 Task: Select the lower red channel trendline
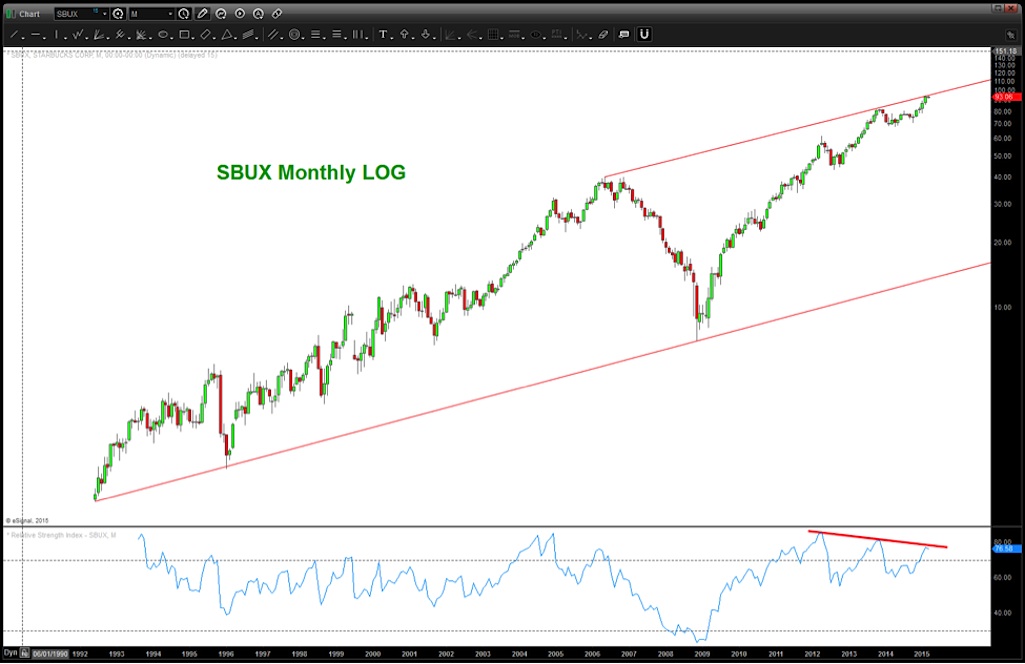point(543,382)
